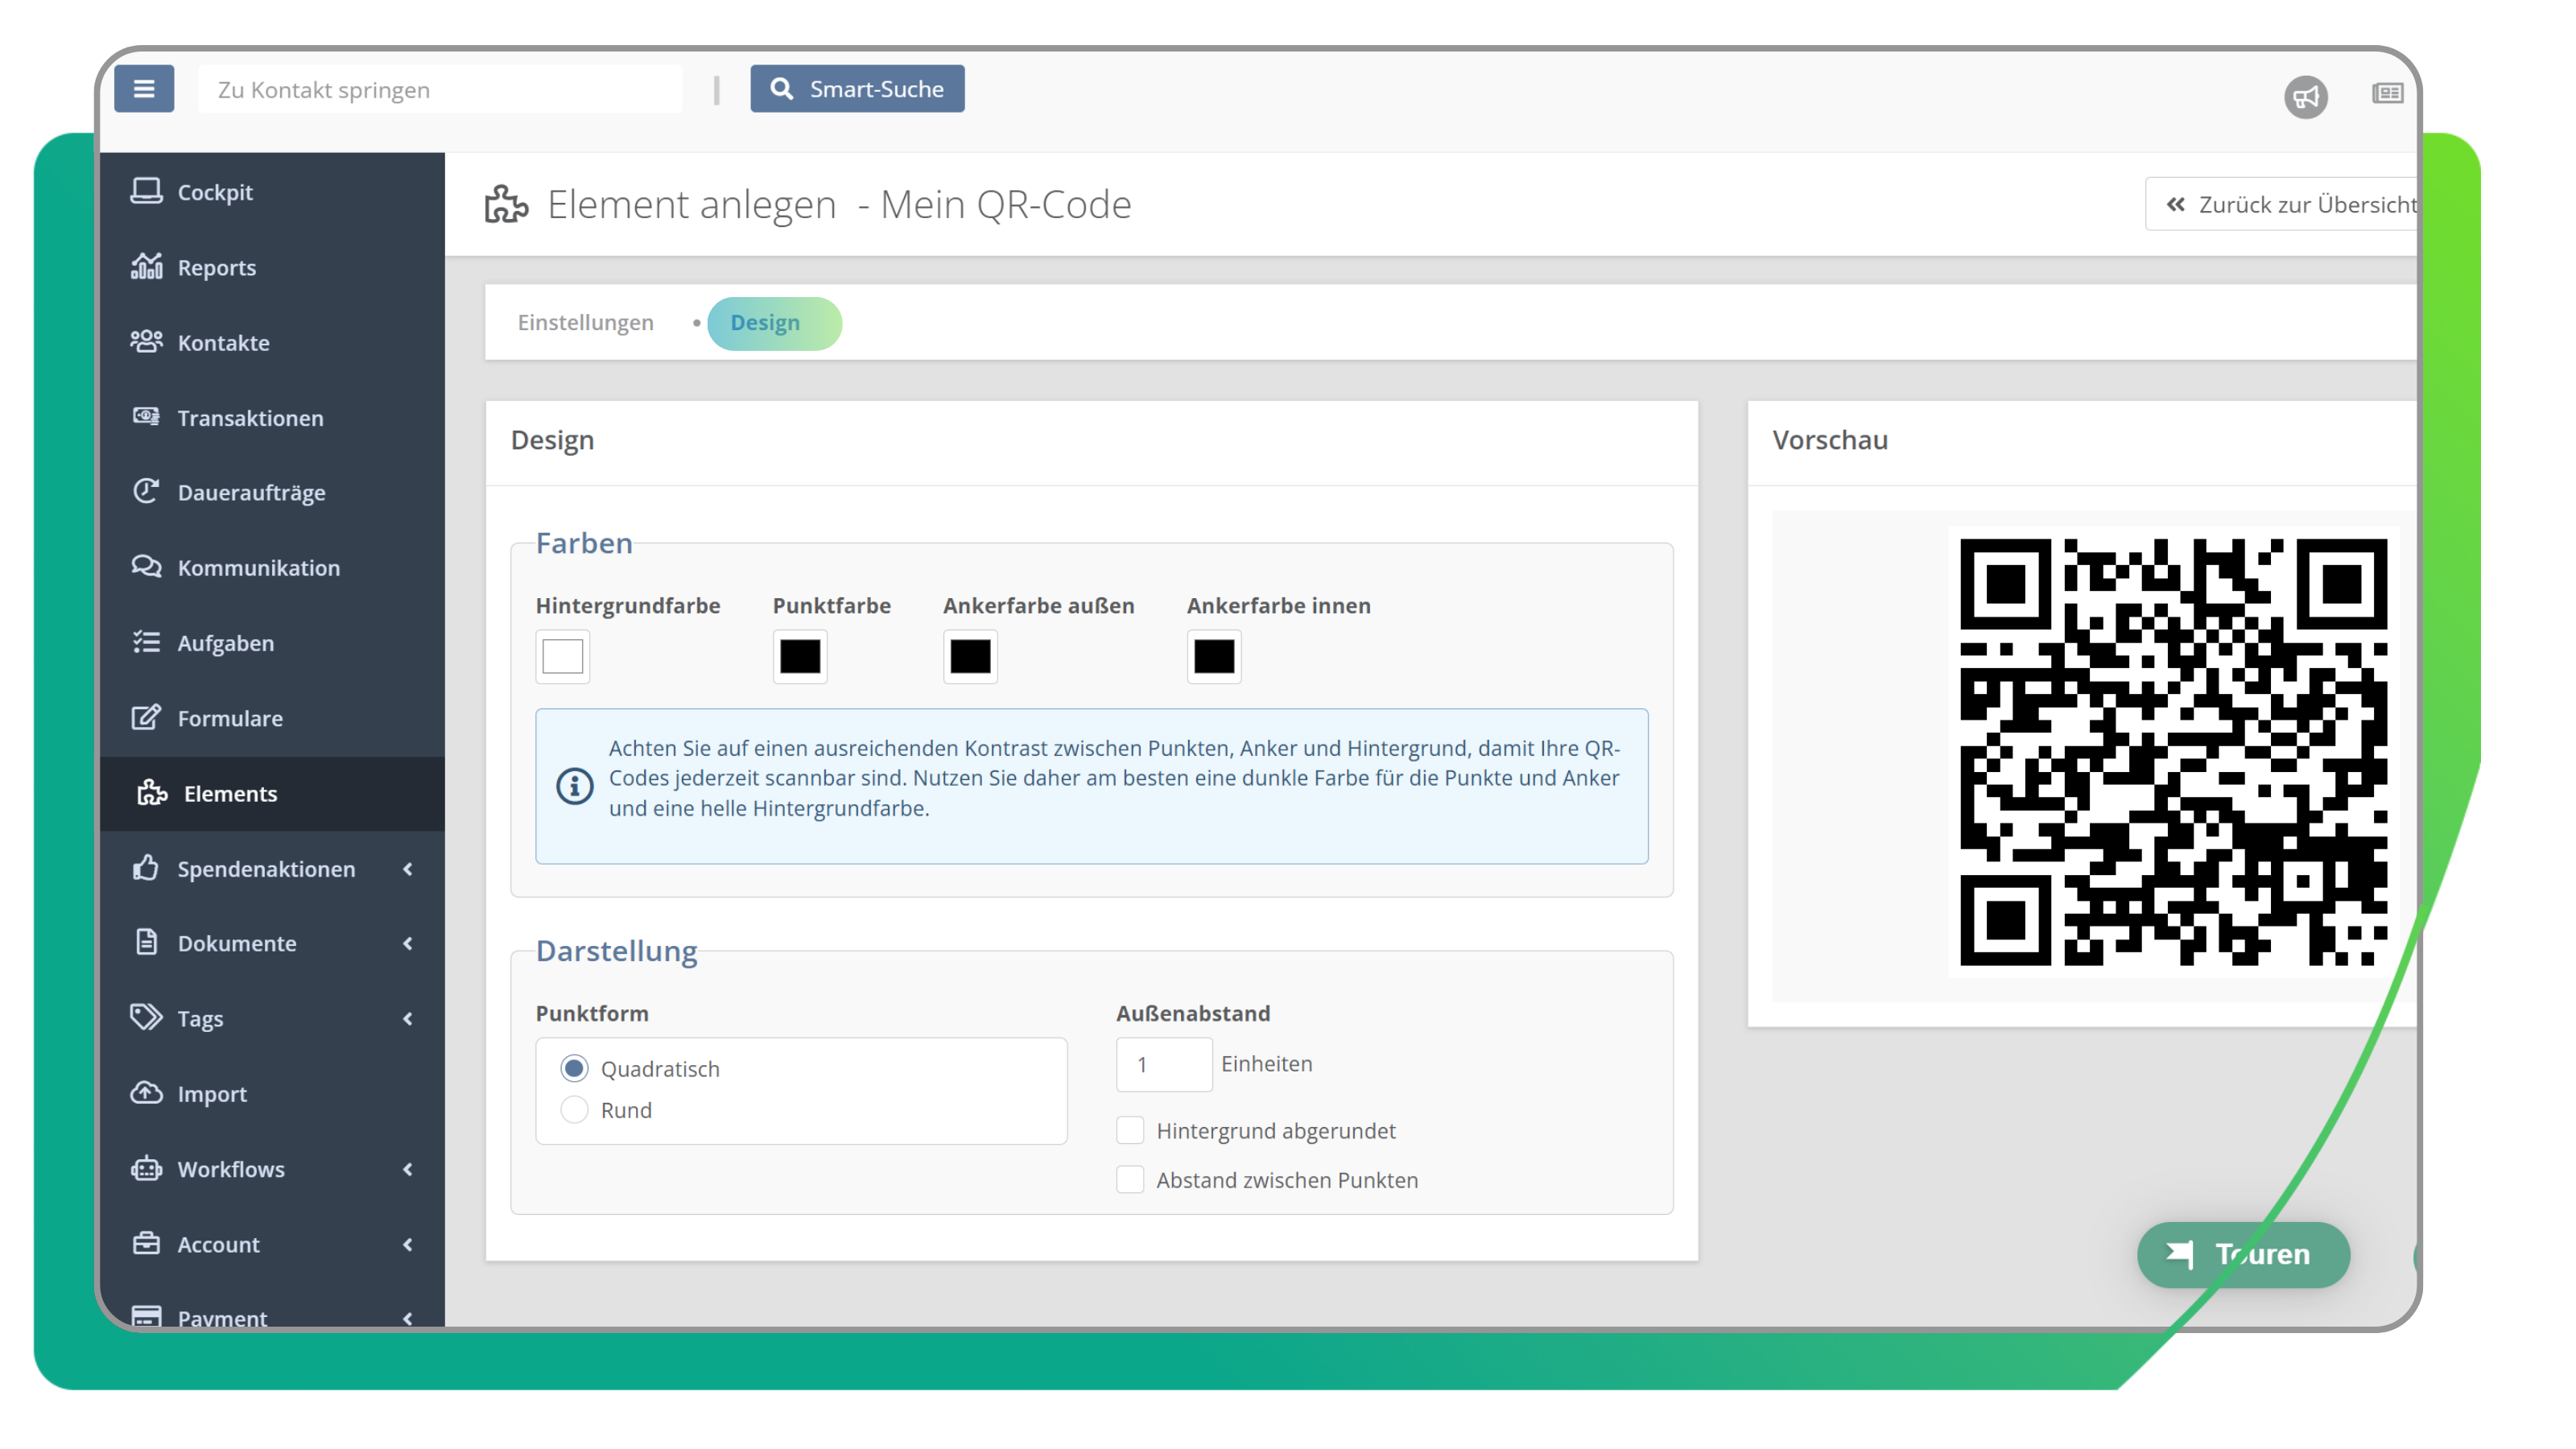The image size is (2576, 1449).
Task: Click the Außenabstand units input field
Action: coord(1164,1064)
